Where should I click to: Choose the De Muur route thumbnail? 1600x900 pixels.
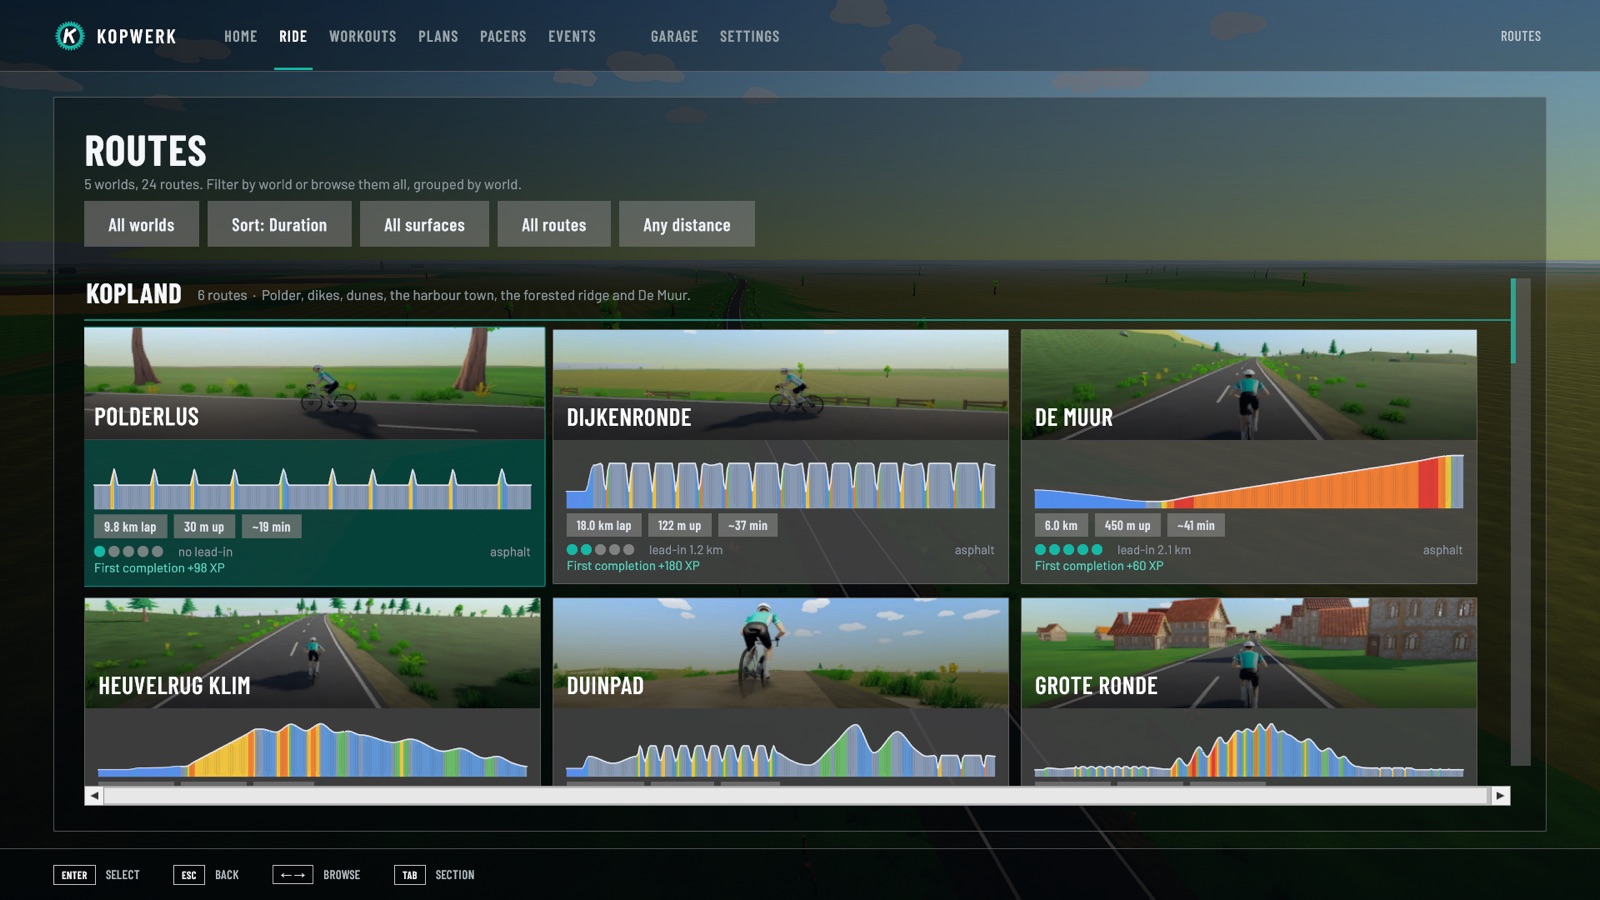pyautogui.click(x=1248, y=385)
